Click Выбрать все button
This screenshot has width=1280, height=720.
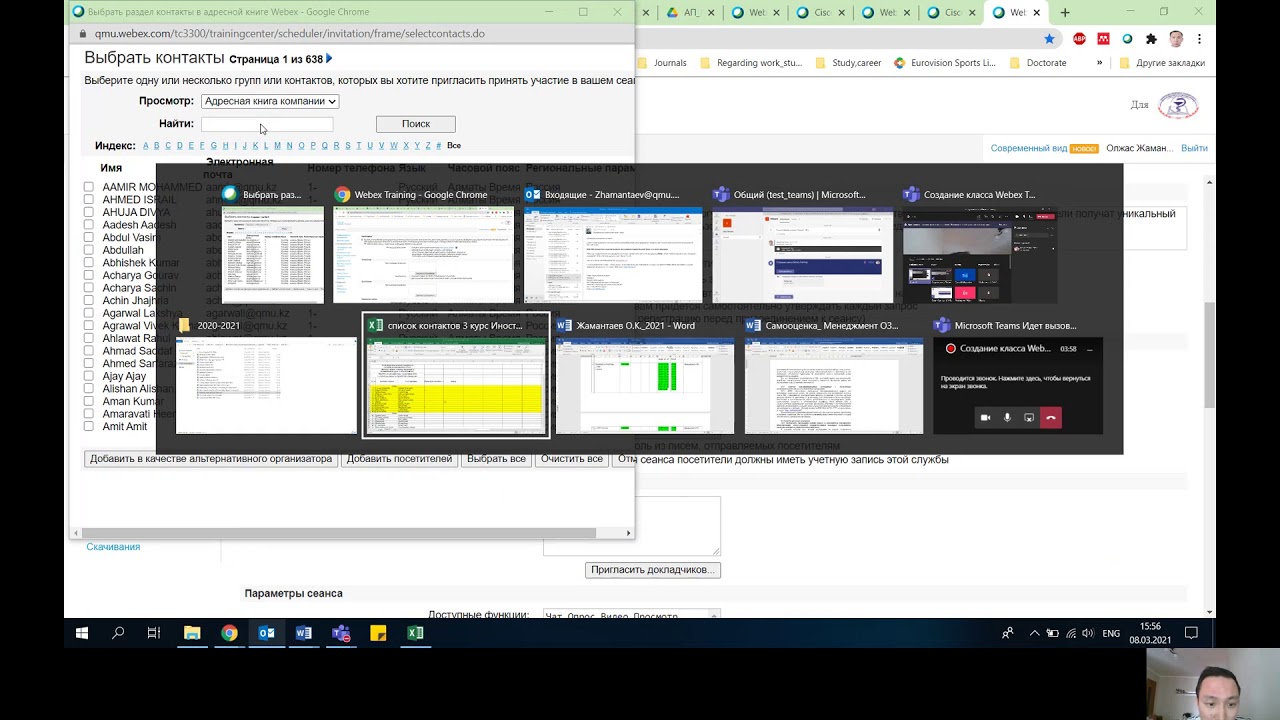(x=496, y=459)
